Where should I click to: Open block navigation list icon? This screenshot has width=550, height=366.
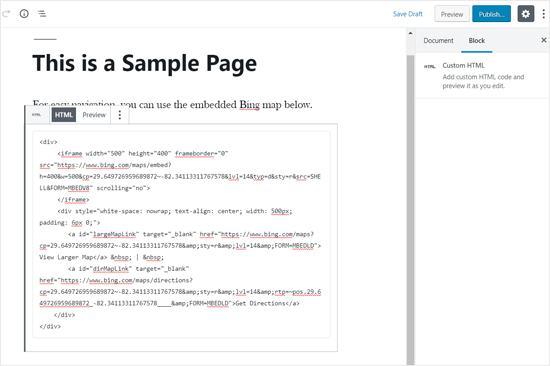(x=42, y=14)
